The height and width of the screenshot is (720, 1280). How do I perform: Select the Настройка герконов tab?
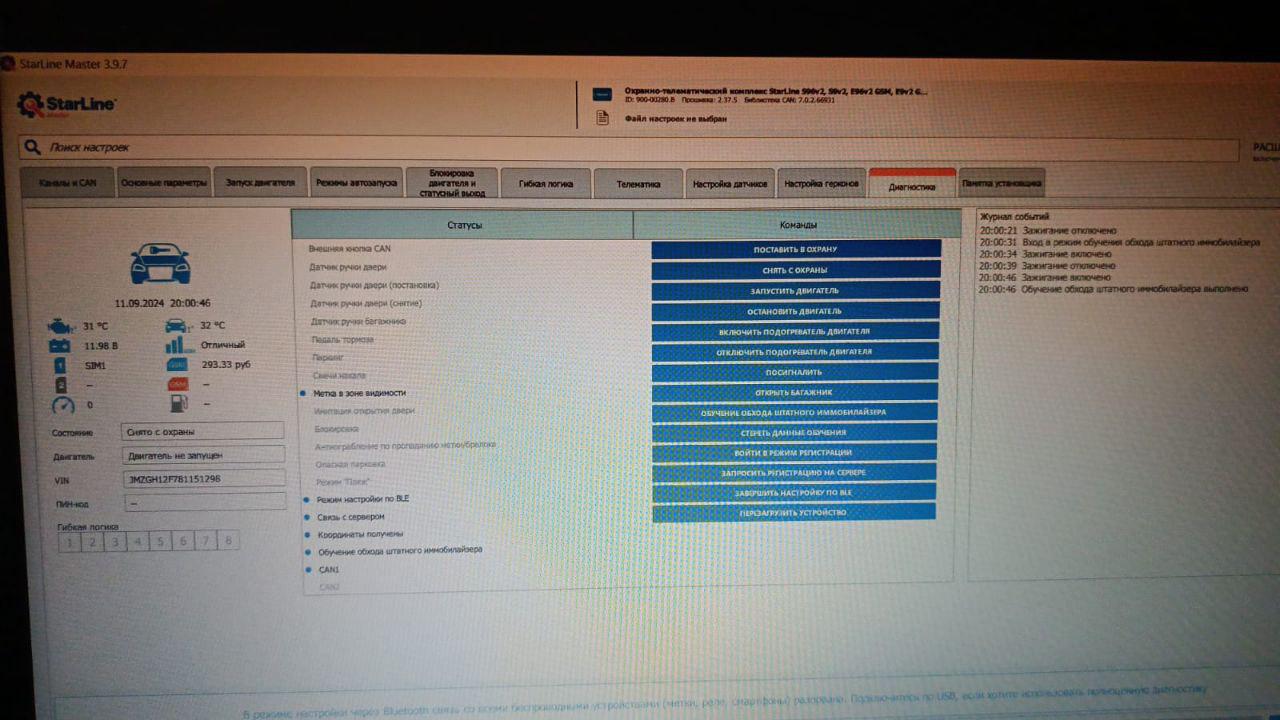[x=821, y=184]
